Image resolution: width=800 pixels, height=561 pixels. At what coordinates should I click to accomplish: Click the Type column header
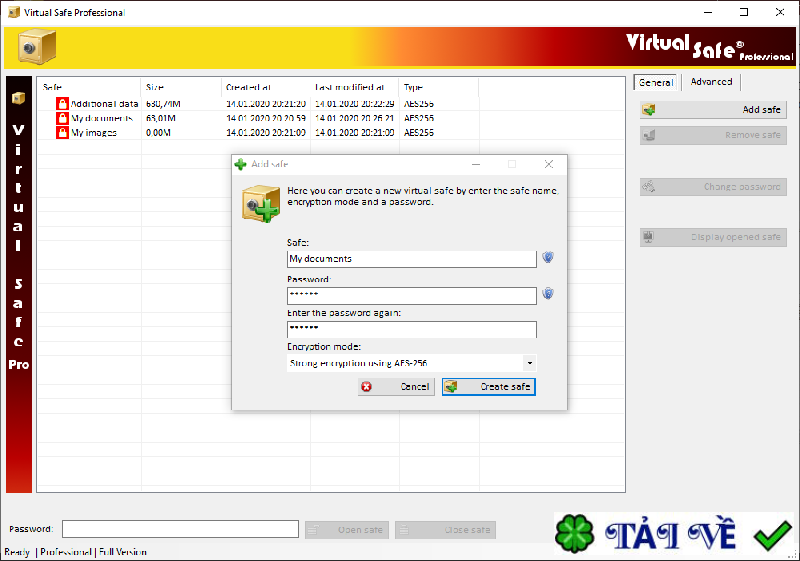[x=439, y=87]
